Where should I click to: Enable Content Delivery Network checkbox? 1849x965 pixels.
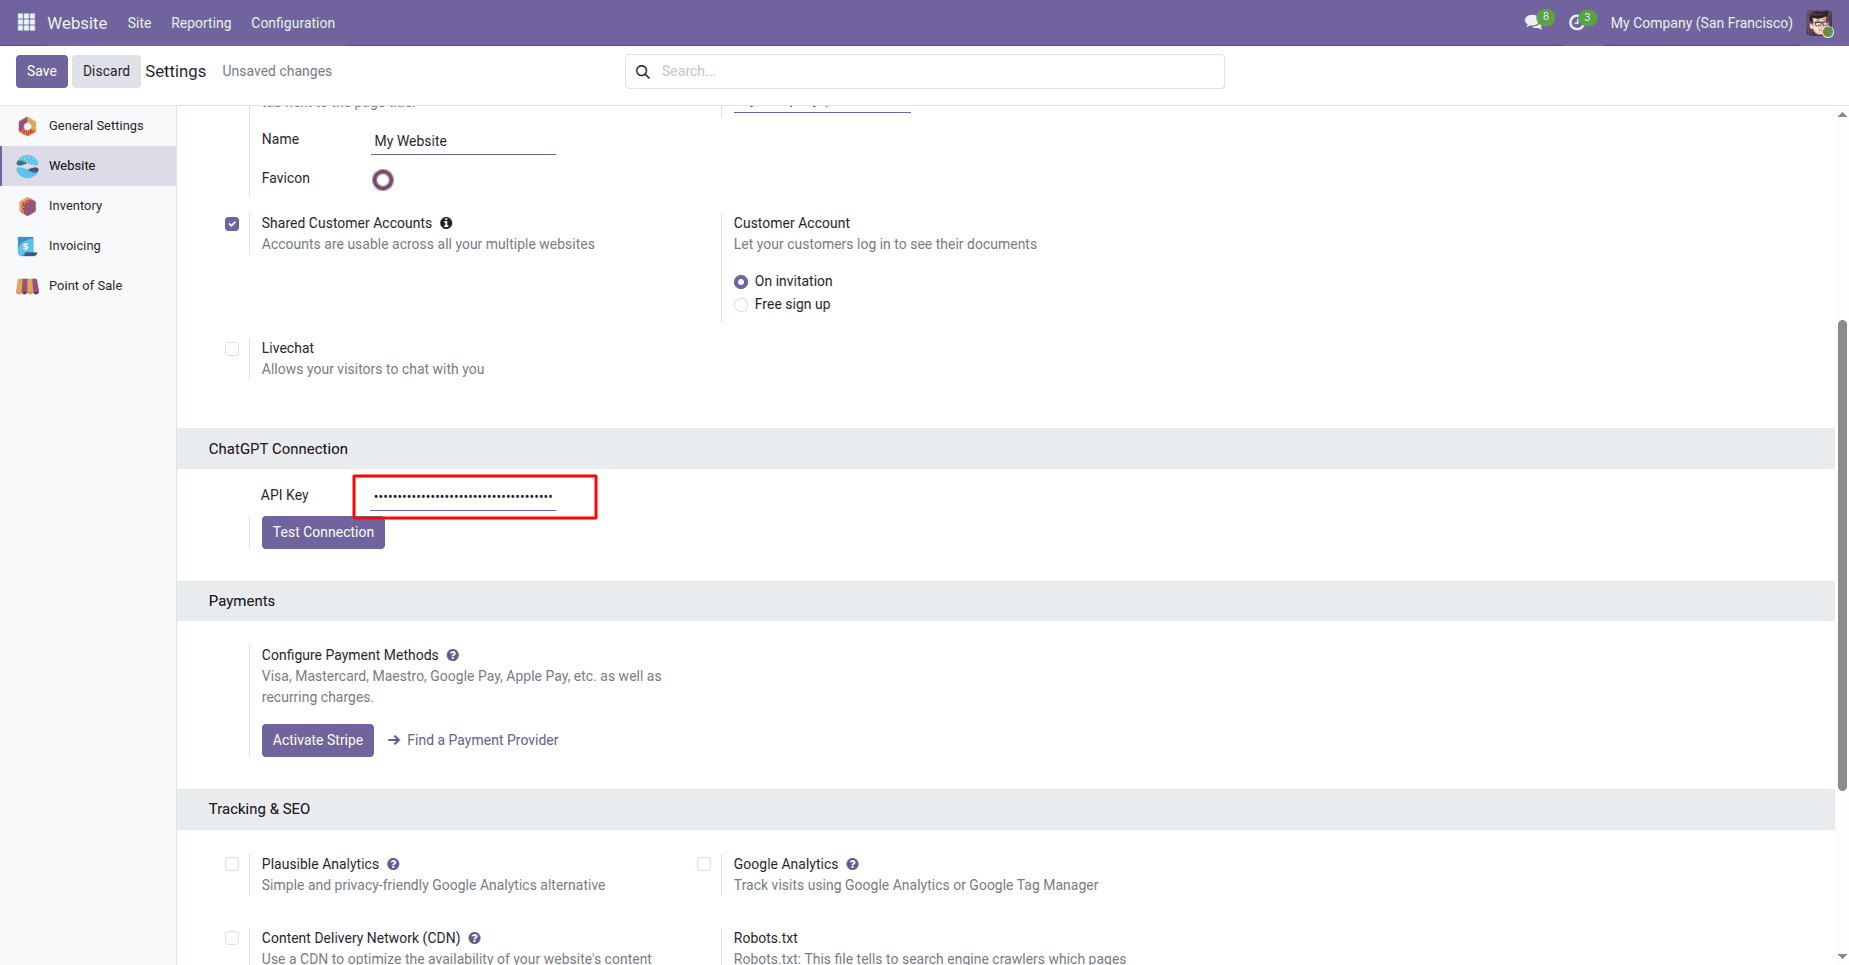pyautogui.click(x=232, y=938)
